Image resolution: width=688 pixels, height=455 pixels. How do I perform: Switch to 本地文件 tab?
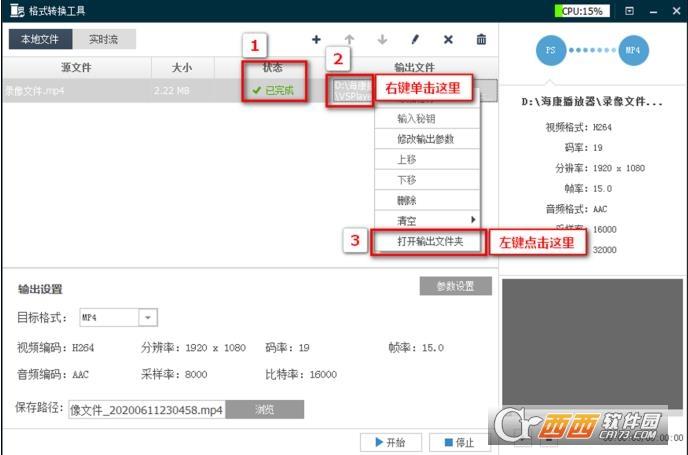[x=40, y=39]
